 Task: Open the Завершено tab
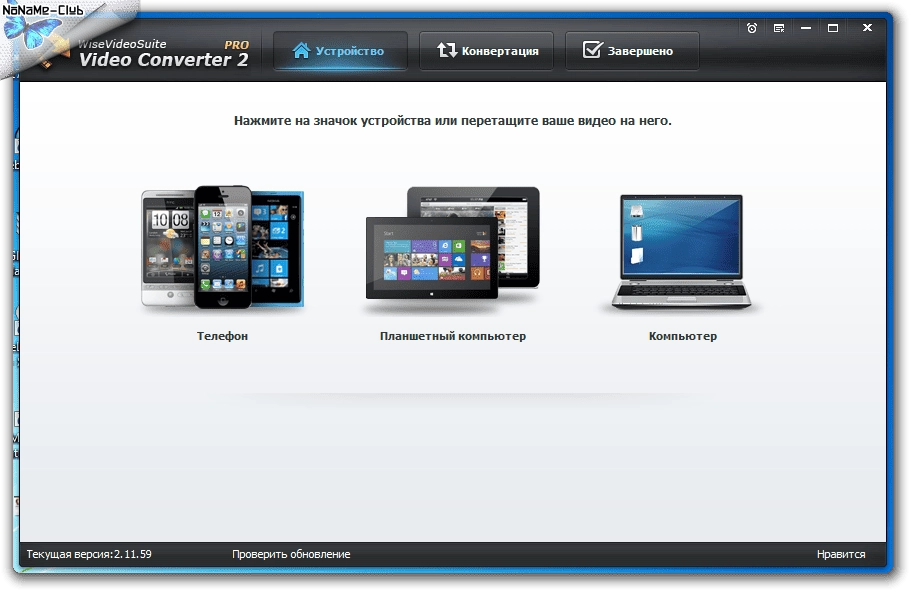[632, 51]
